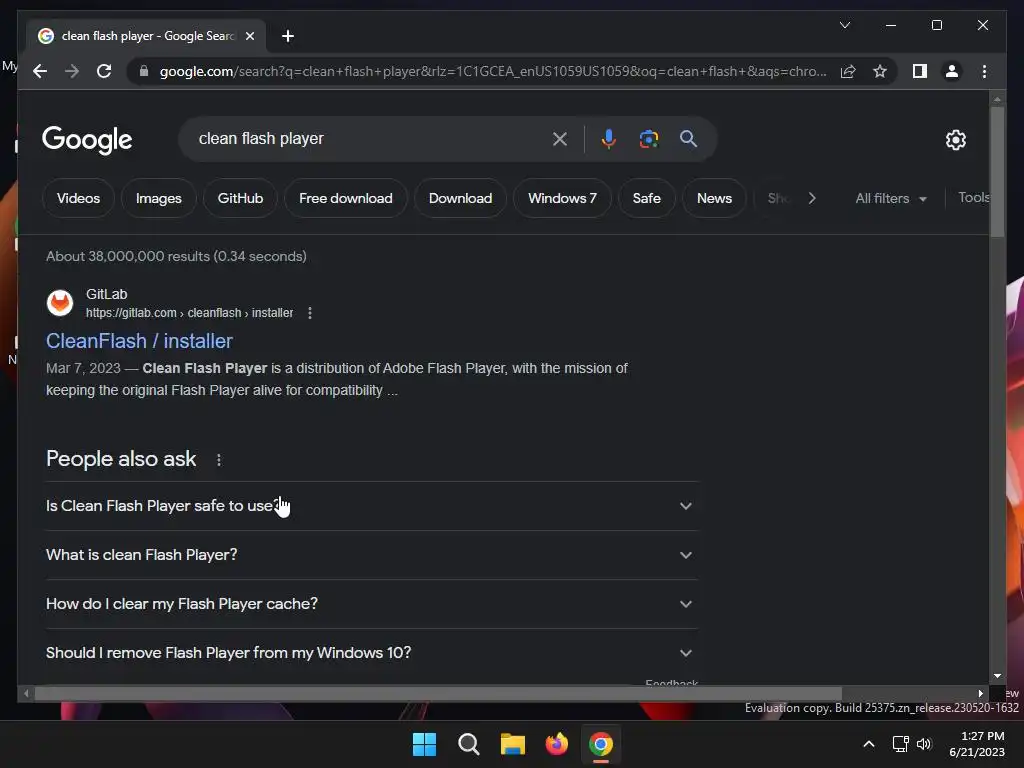This screenshot has width=1024, height=768.
Task: Open taskbar Search
Action: 469,744
